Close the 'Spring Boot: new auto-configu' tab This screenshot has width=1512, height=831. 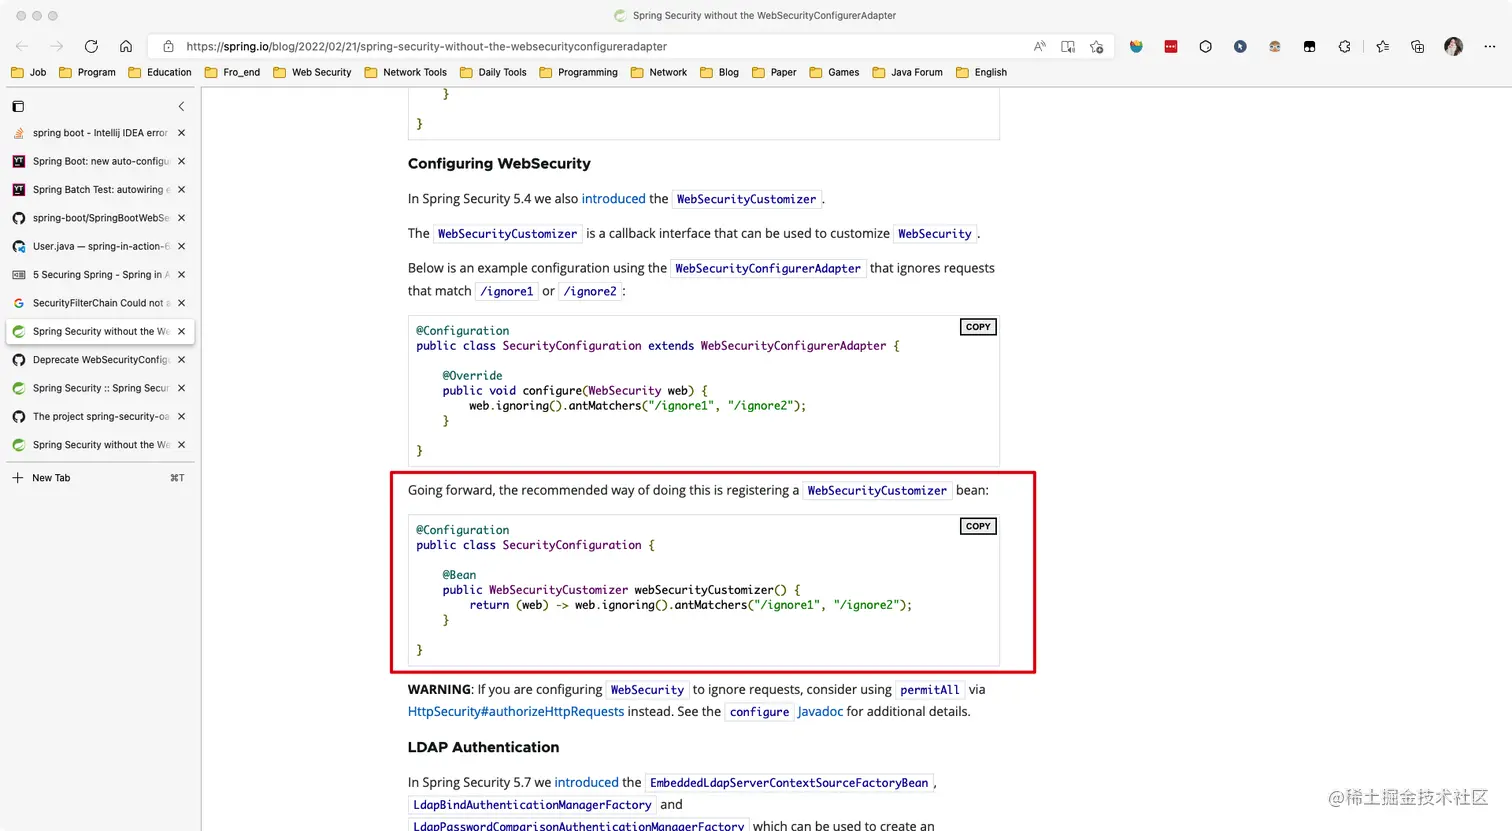tap(181, 161)
